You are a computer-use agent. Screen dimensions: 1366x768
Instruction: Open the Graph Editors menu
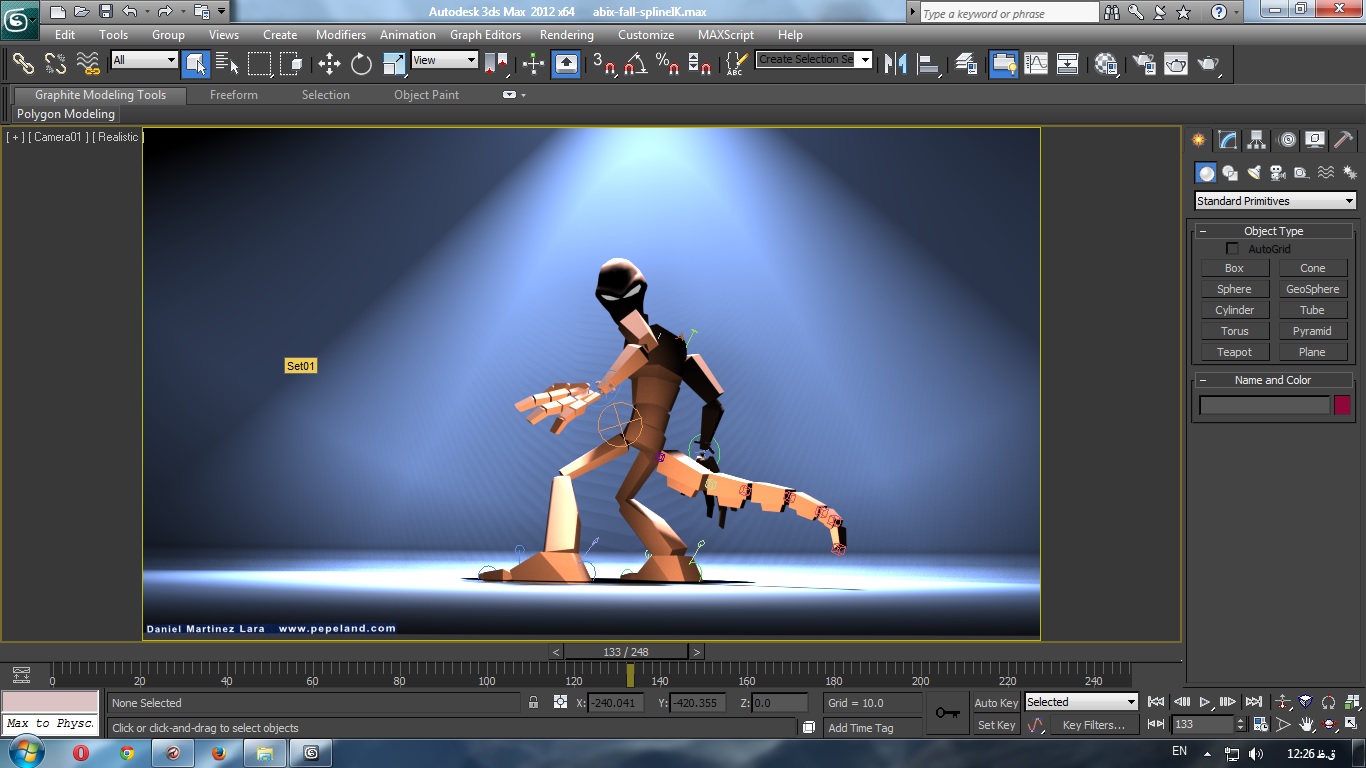485,34
